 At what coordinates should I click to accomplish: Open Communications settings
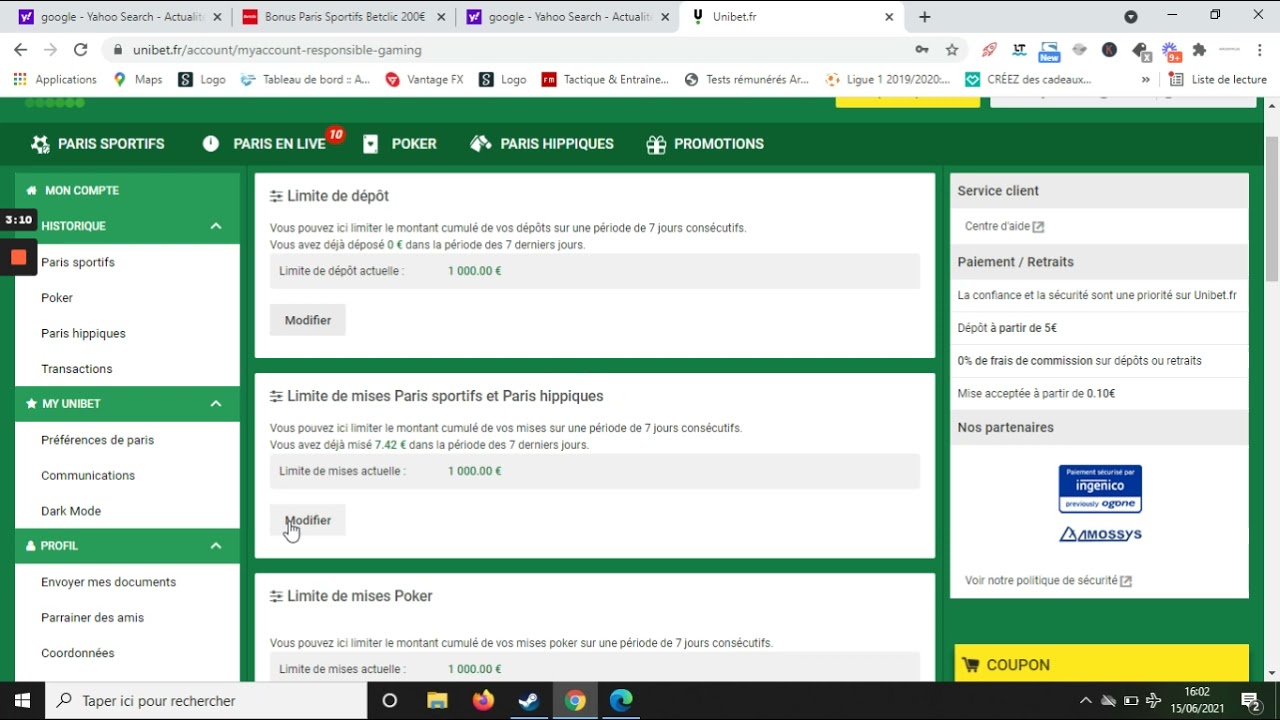(x=88, y=475)
